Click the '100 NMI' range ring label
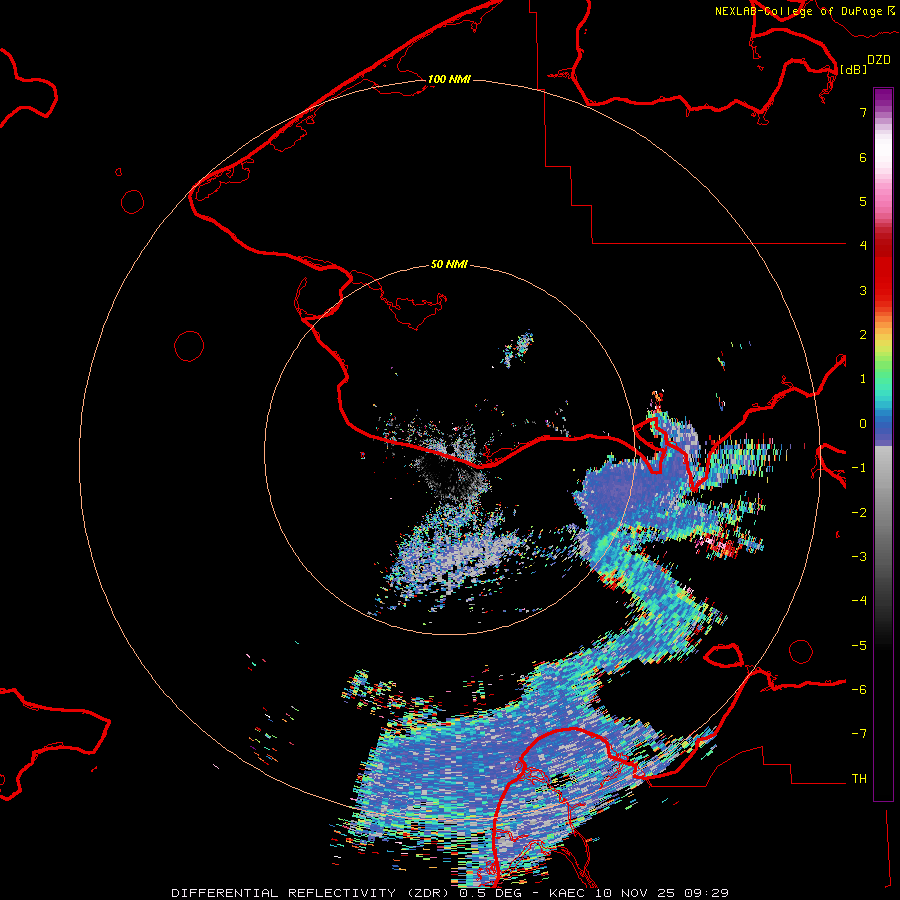 [449, 79]
